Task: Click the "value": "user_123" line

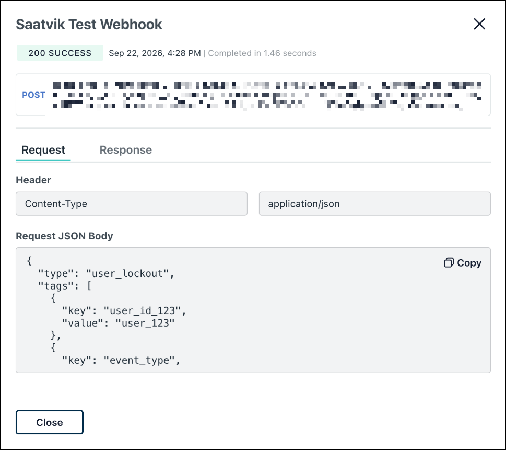Action: tap(118, 323)
